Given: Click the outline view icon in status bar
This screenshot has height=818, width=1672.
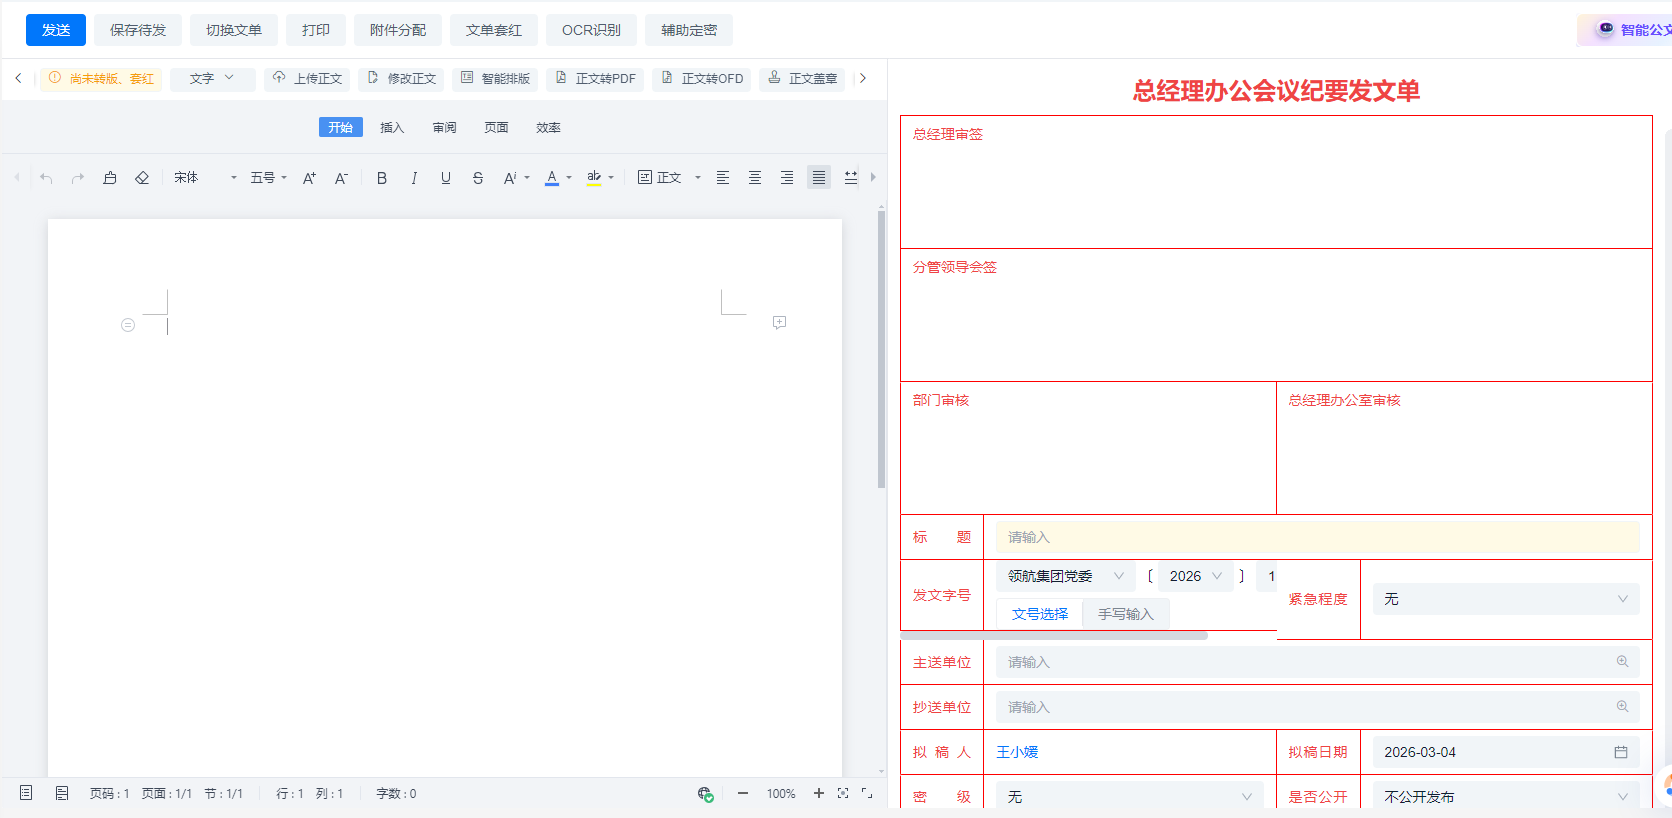Looking at the screenshot, I should tap(62, 793).
